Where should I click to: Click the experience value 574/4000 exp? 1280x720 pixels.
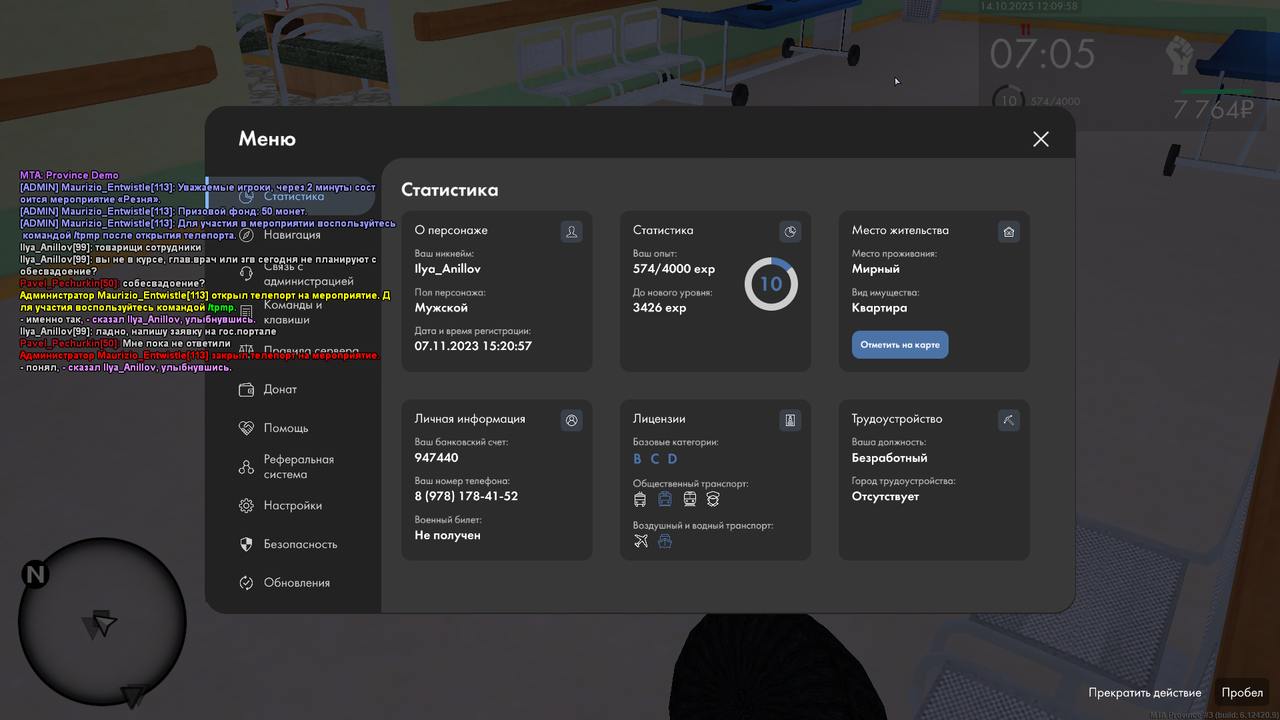coord(674,269)
